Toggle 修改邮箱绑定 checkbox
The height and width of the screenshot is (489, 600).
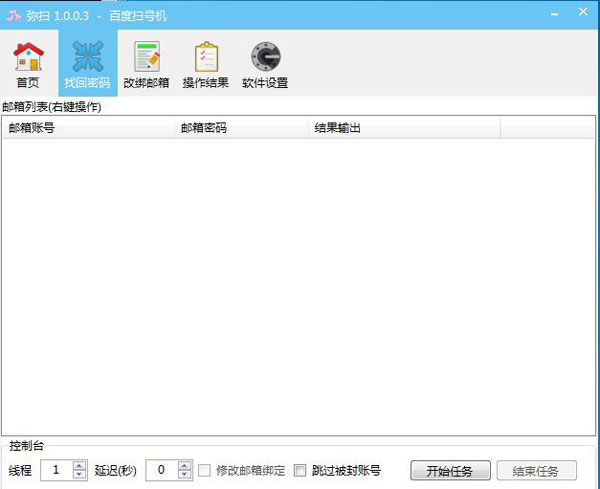tap(204, 470)
